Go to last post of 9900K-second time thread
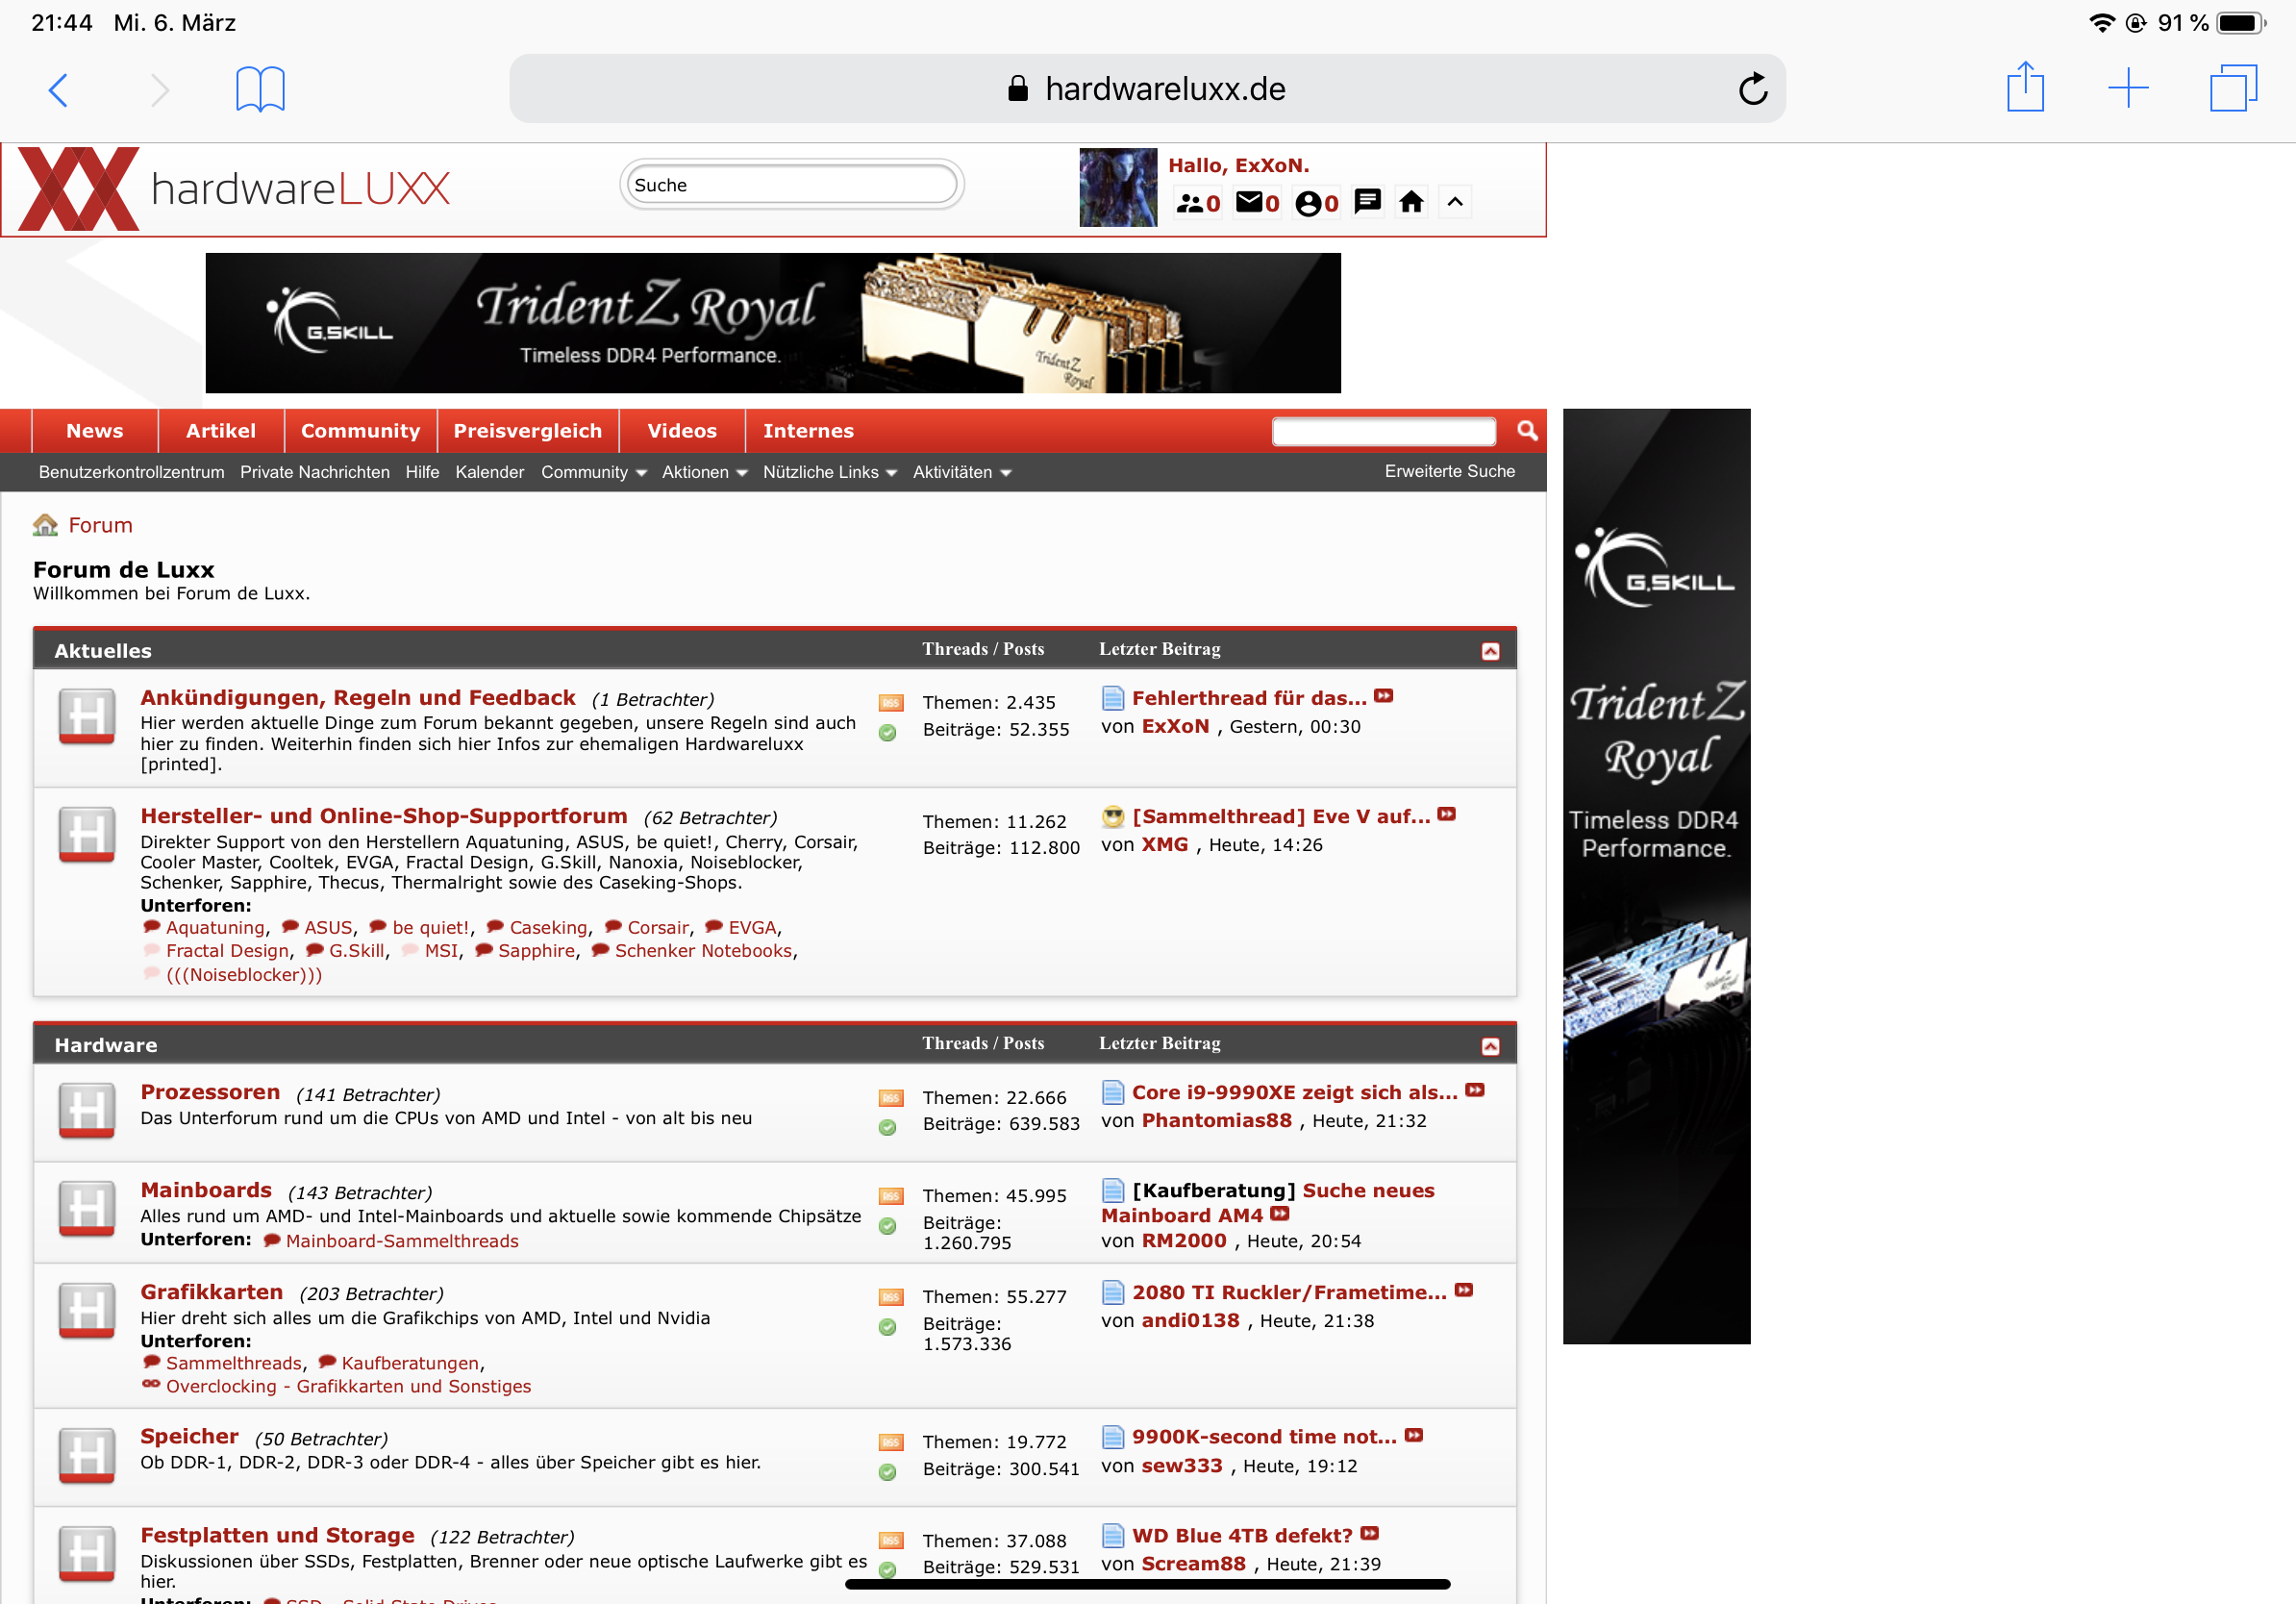 coord(1413,1435)
